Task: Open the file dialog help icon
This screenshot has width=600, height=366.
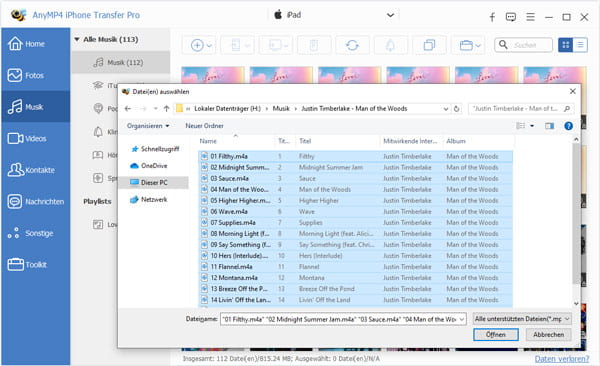Action: 569,126
